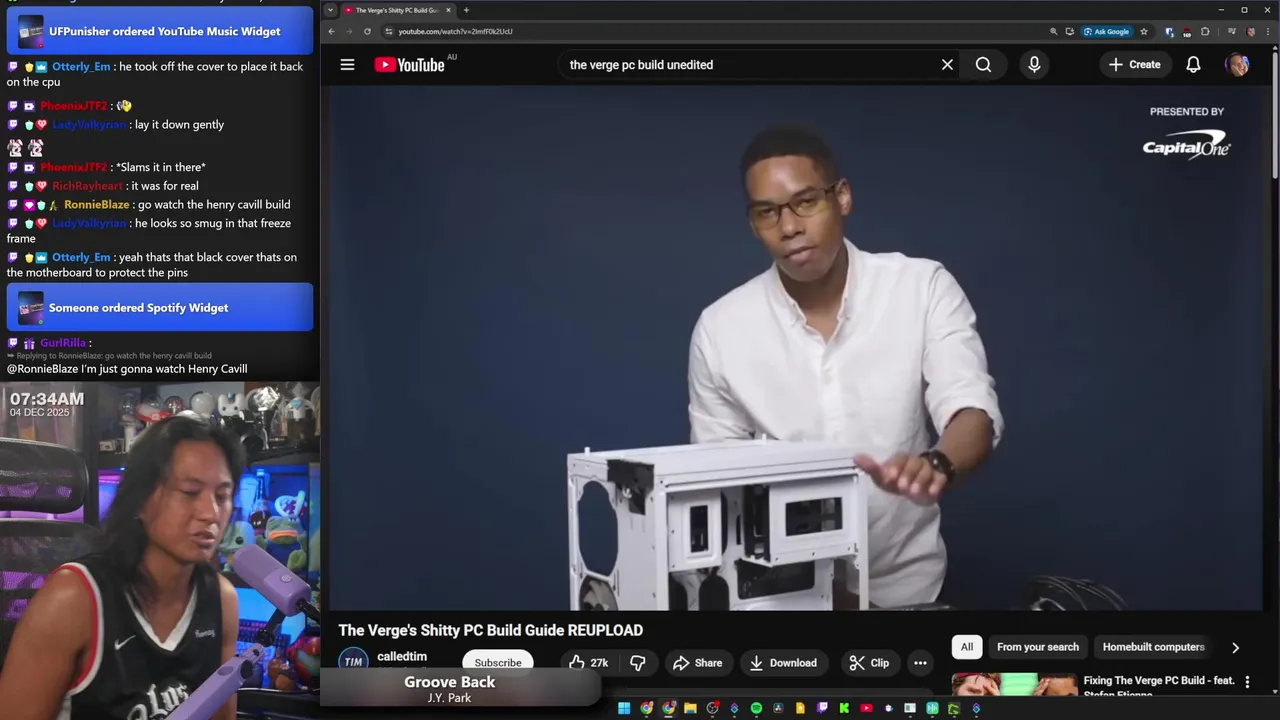
Task: Show more filter chips with the arrow
Action: pyautogui.click(x=1235, y=647)
